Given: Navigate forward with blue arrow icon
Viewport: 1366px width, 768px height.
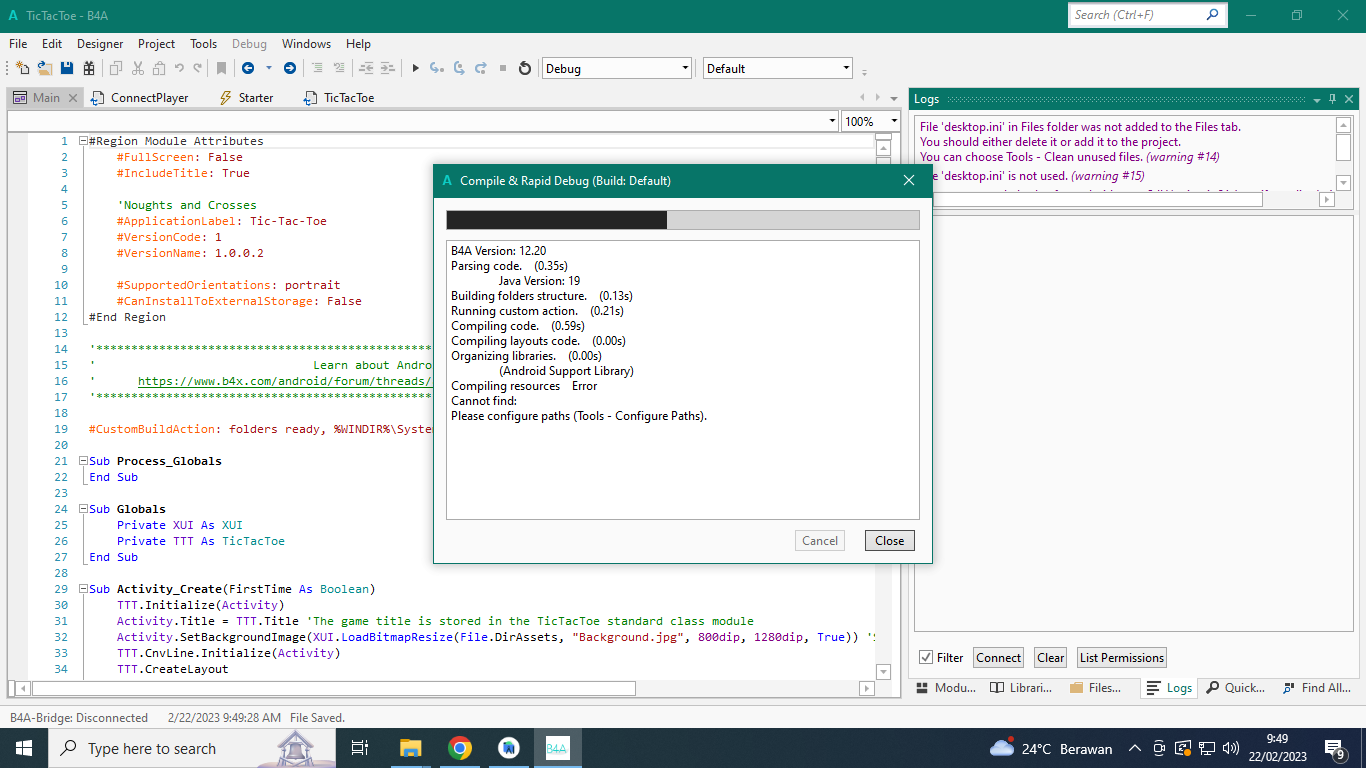Looking at the screenshot, I should coord(290,68).
